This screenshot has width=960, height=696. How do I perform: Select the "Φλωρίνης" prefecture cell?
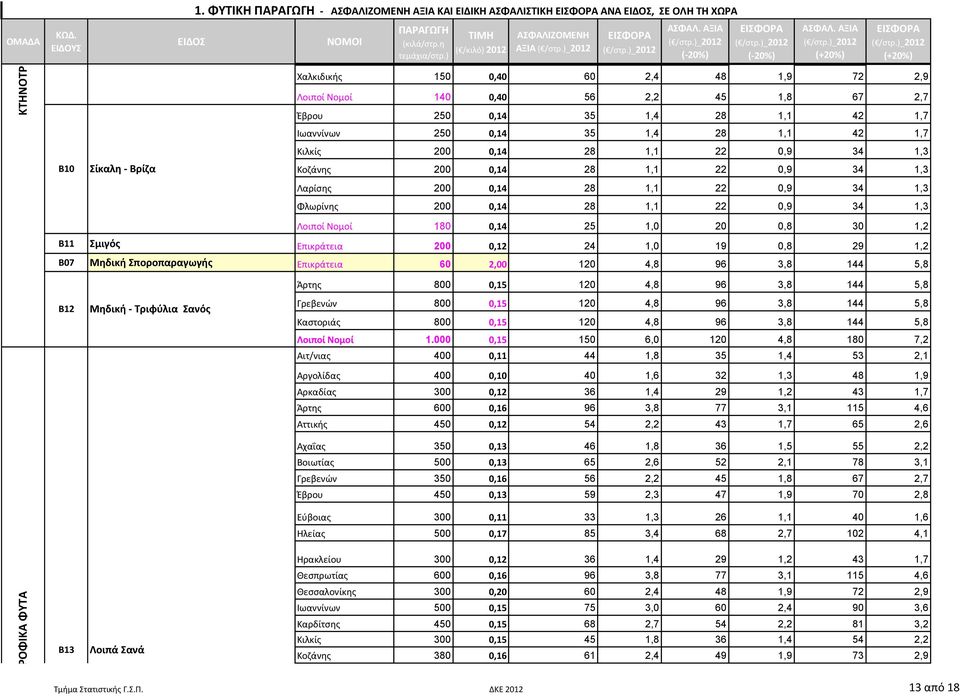coord(344,207)
